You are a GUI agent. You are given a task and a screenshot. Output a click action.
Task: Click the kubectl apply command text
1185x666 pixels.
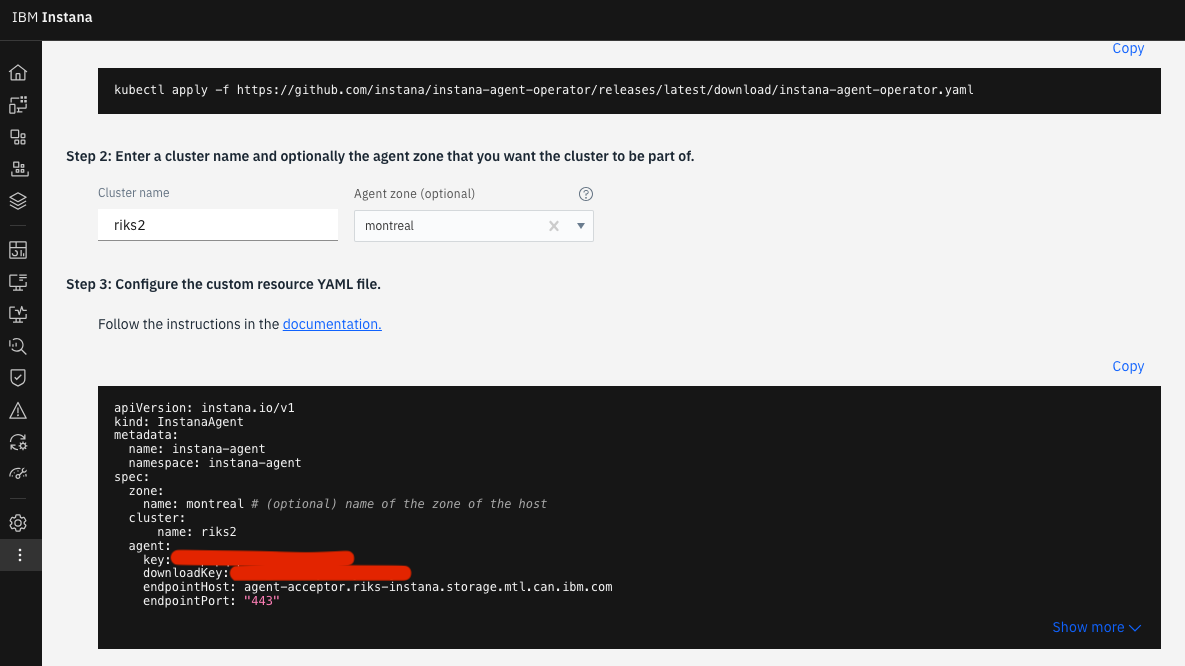coord(543,90)
